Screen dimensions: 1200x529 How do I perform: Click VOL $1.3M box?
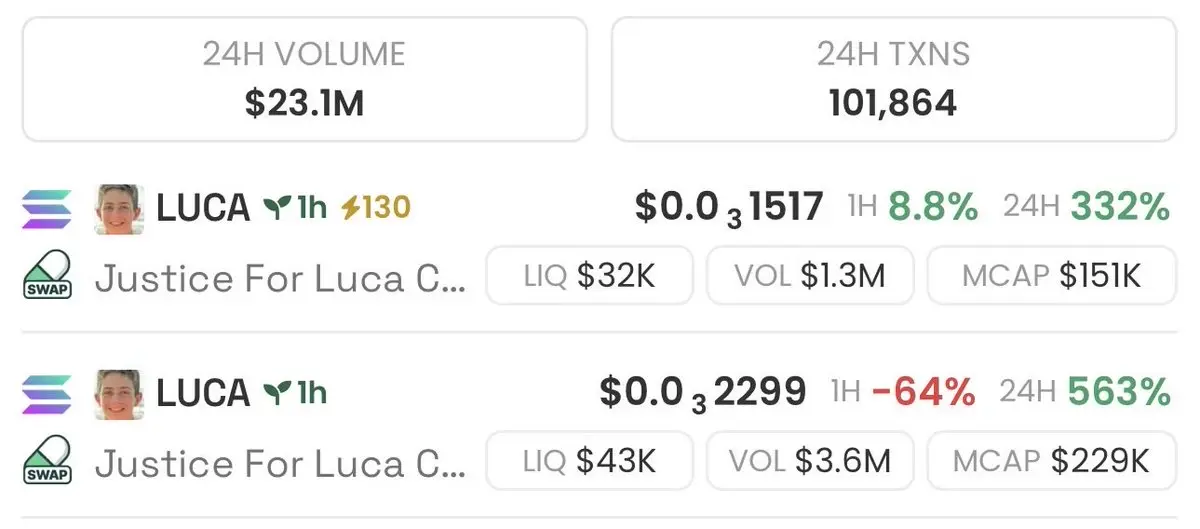[809, 275]
